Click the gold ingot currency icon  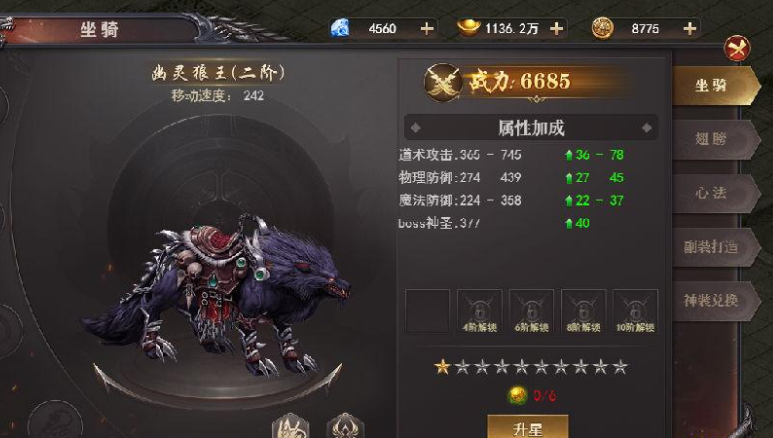[x=468, y=27]
